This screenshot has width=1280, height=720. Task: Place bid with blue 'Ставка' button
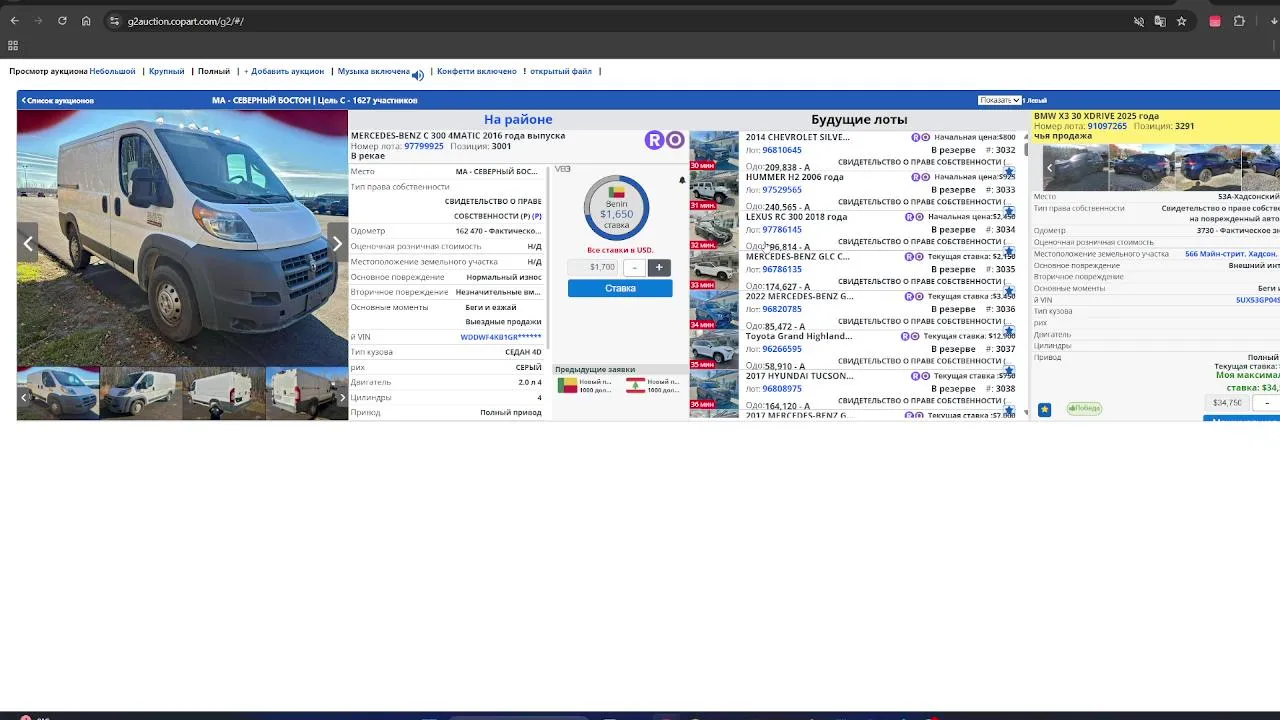(x=620, y=288)
